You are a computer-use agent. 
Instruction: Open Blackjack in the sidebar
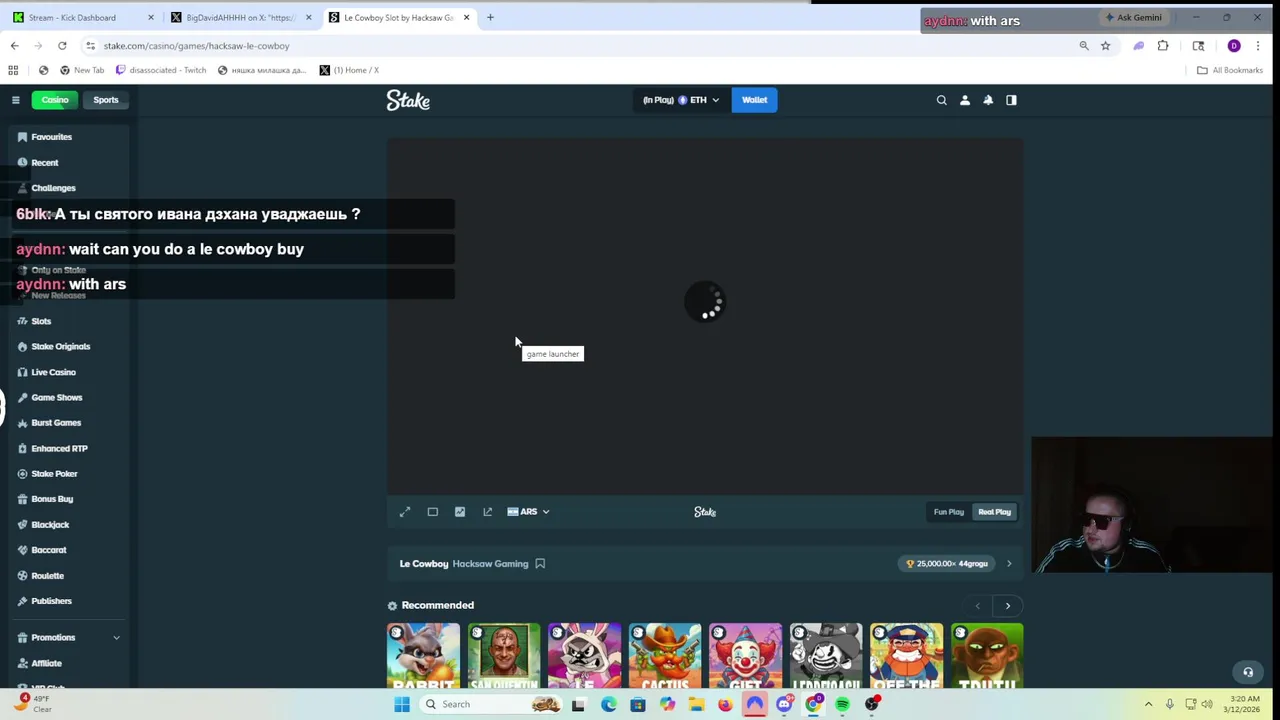(50, 524)
